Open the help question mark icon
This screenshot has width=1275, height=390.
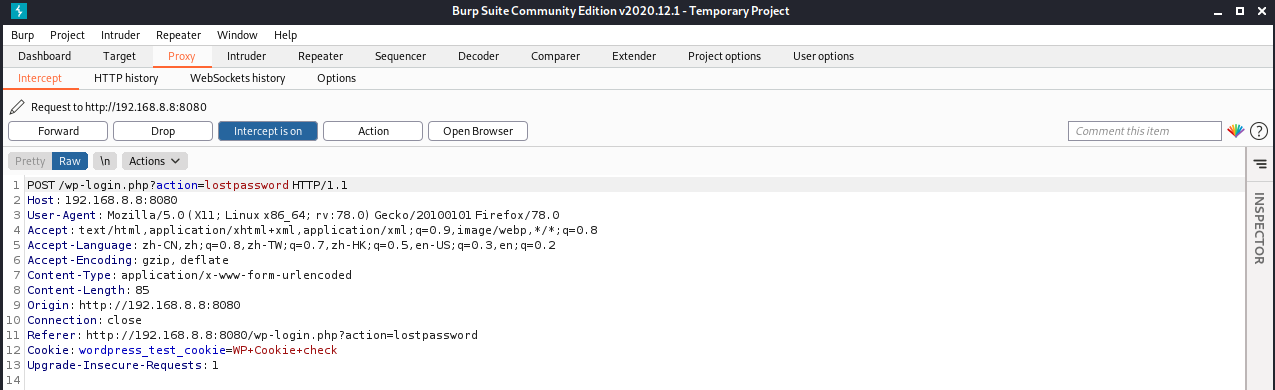coord(1259,131)
